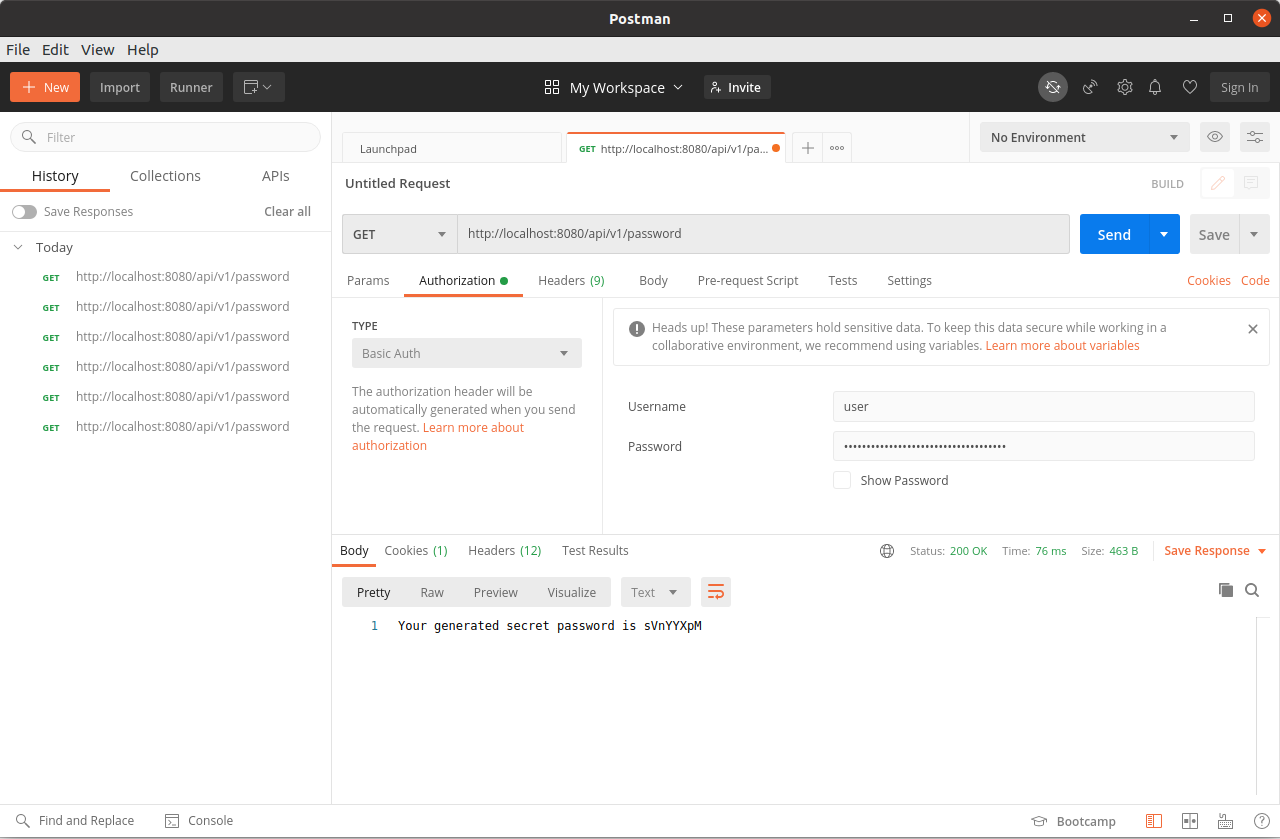Click the eye icon for environment quick look
The width and height of the screenshot is (1280, 839).
1214,137
